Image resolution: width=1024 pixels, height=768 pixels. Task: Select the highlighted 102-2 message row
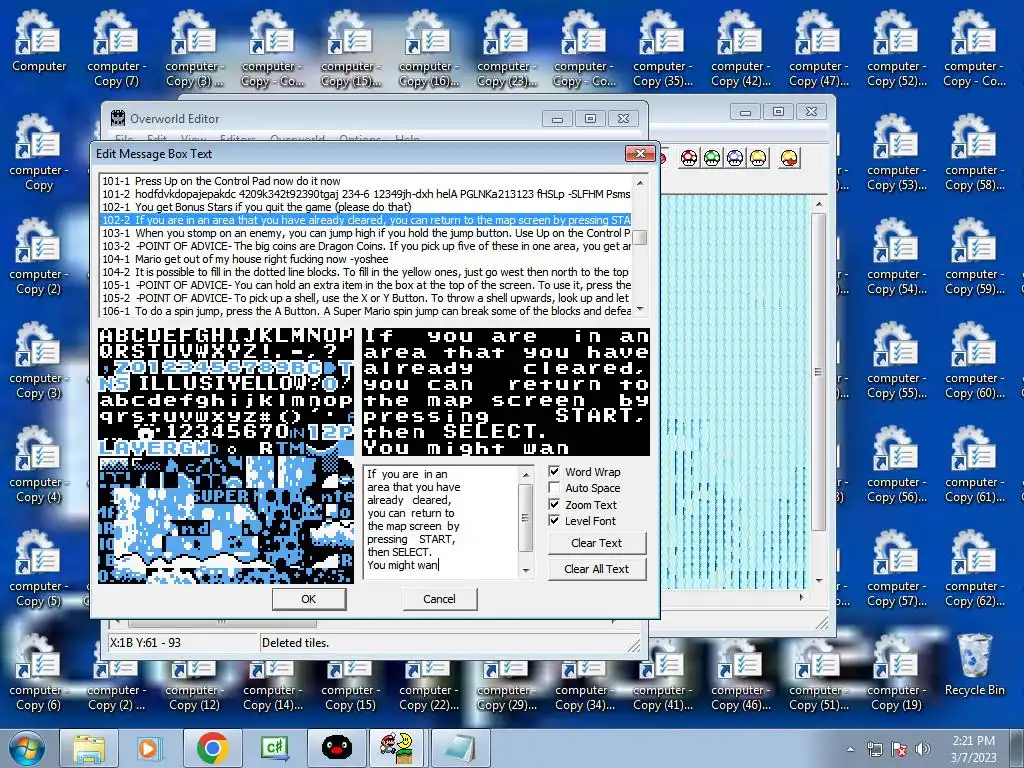coord(366,220)
